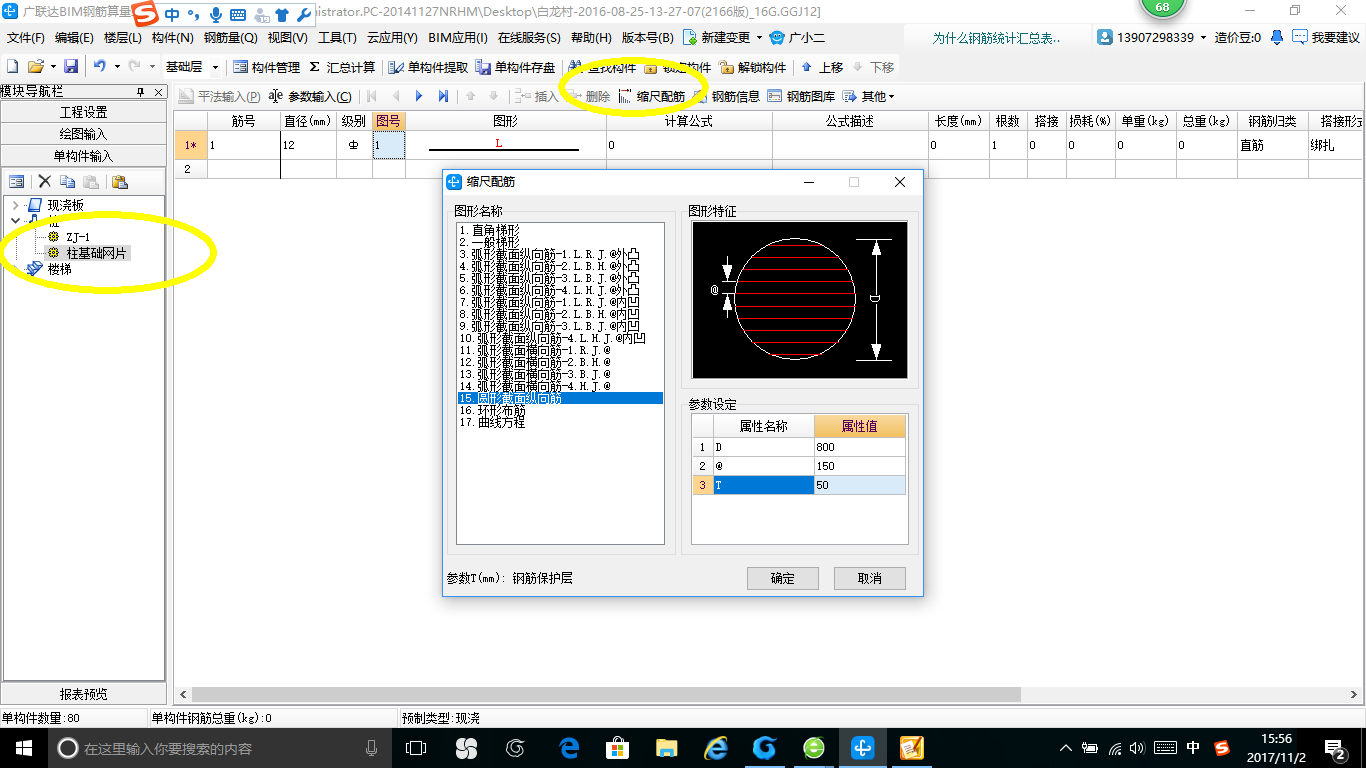Paste special clipboard icon in navigation panel
1366x768 pixels.
tap(120, 181)
